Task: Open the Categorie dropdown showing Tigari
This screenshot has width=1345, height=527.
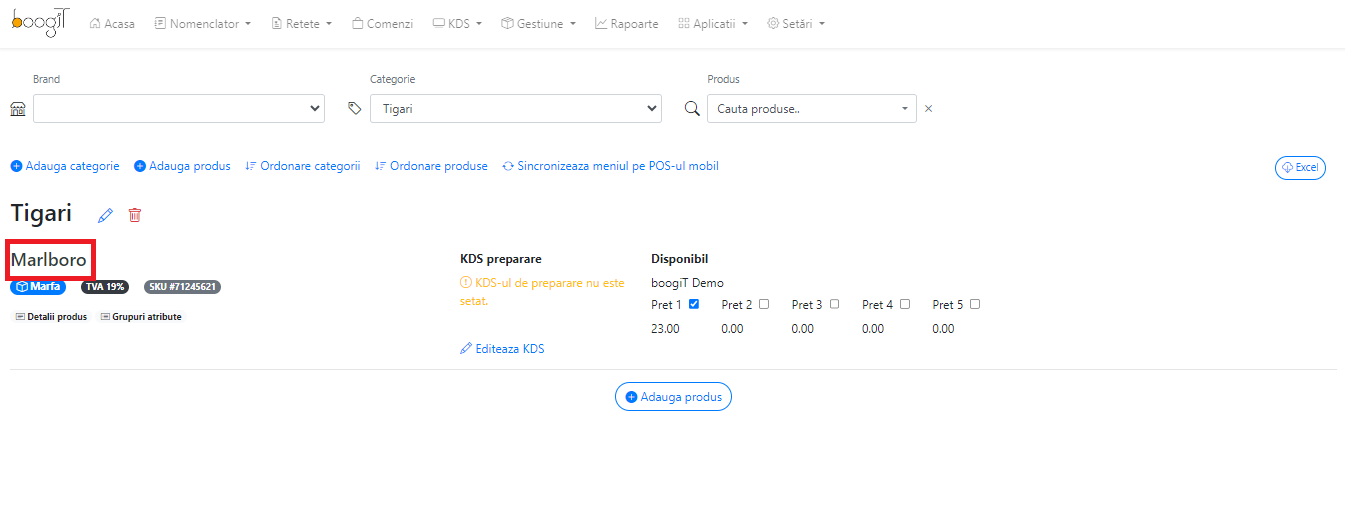Action: 516,108
